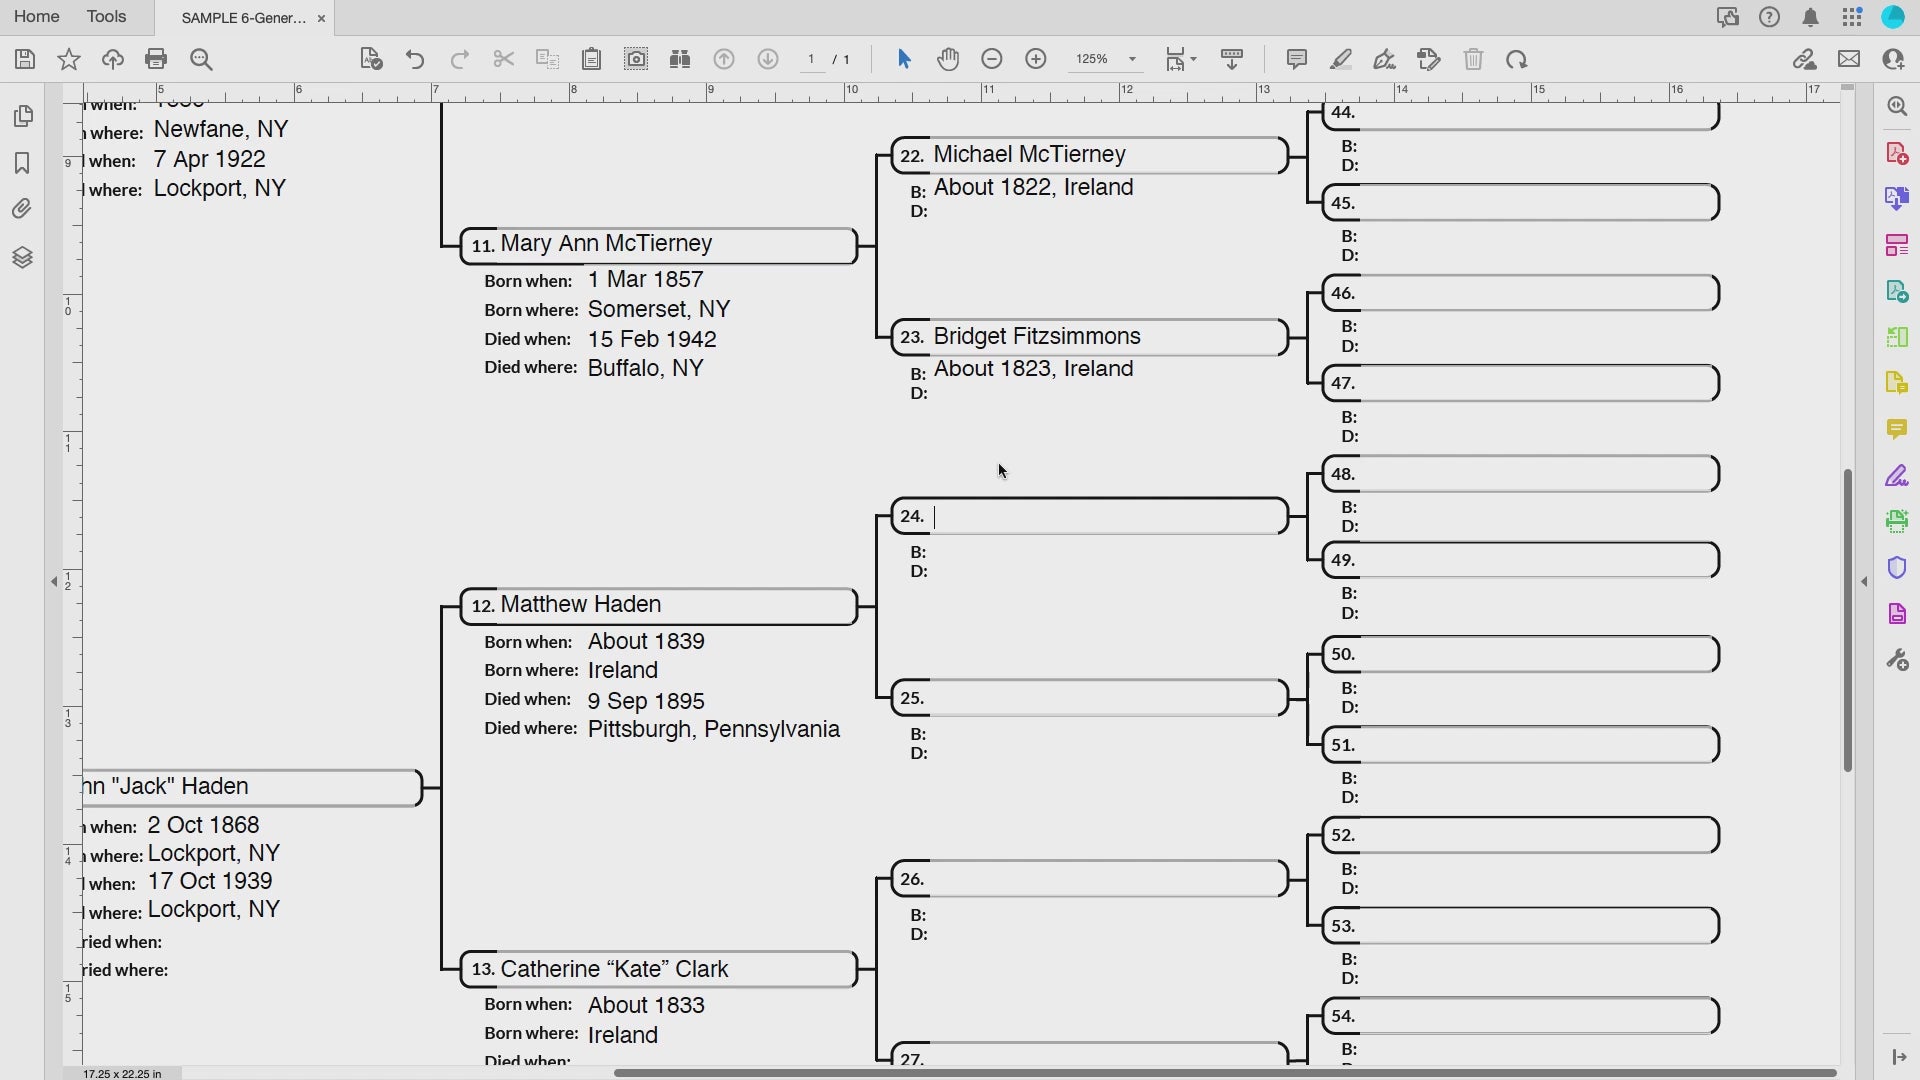Open the 125% zoom level dropdown
The width and height of the screenshot is (1920, 1080).
[1132, 60]
